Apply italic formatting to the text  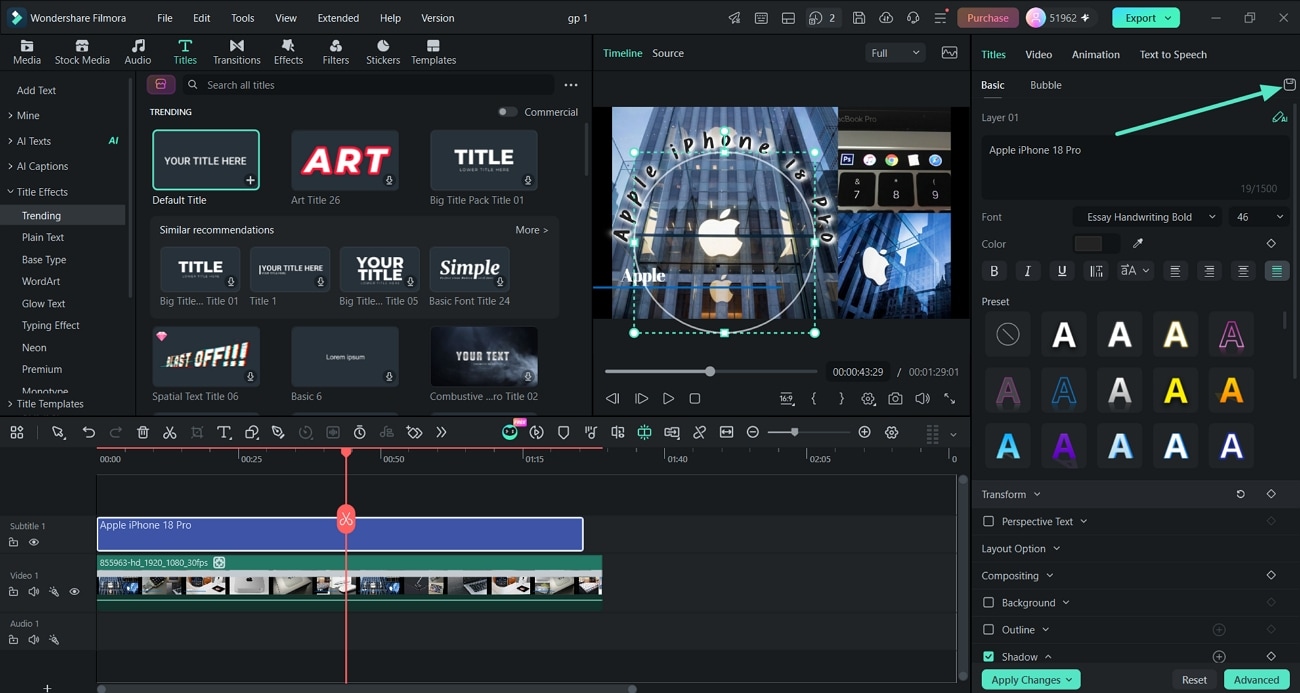point(1028,271)
